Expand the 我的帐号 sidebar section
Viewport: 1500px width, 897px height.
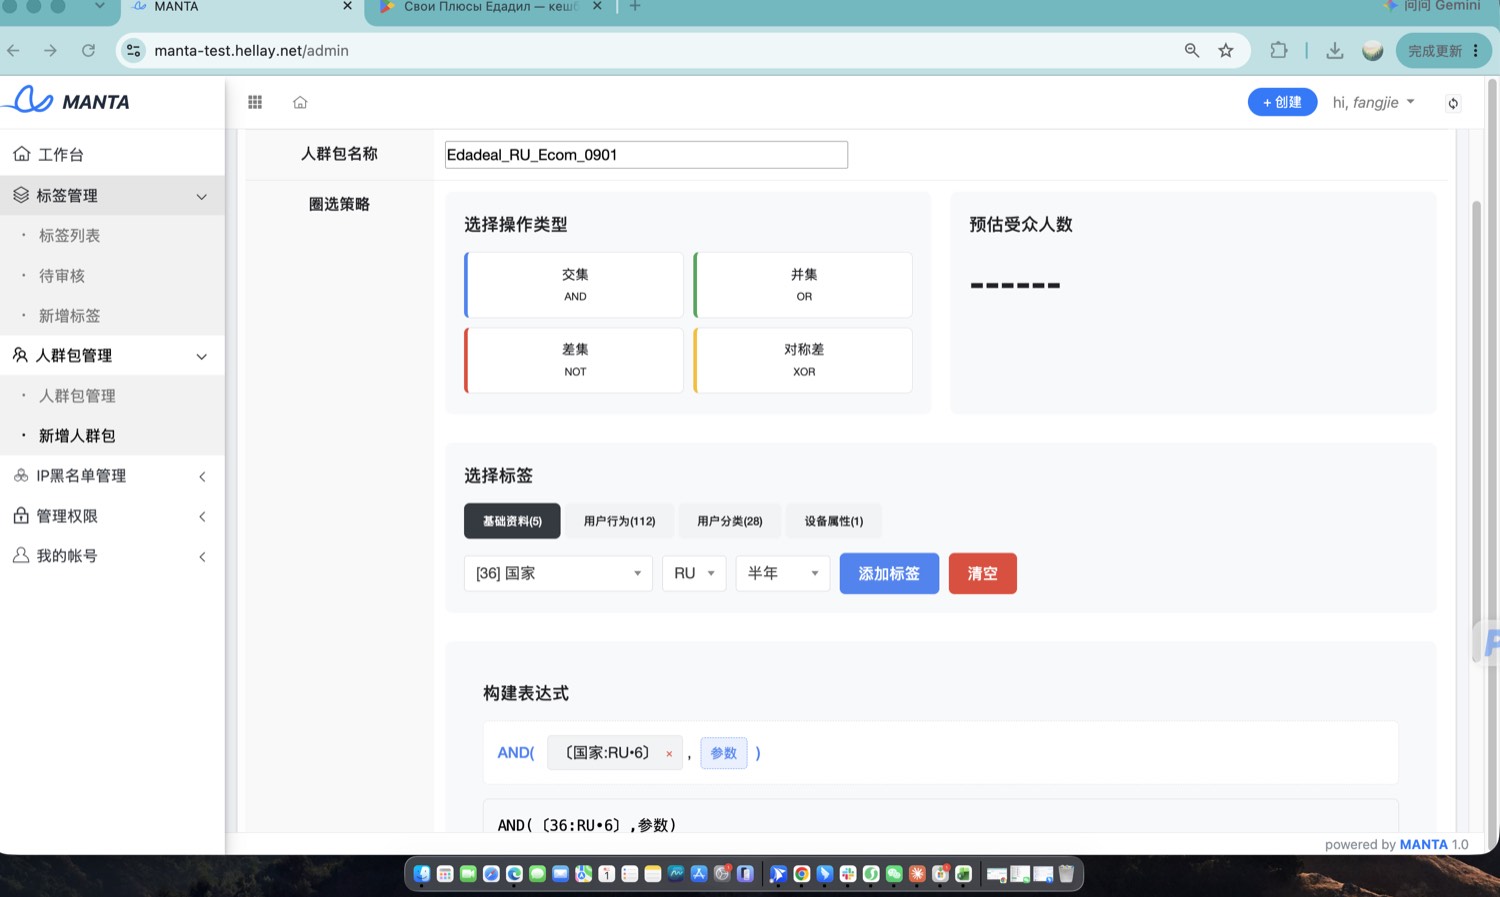pos(112,556)
